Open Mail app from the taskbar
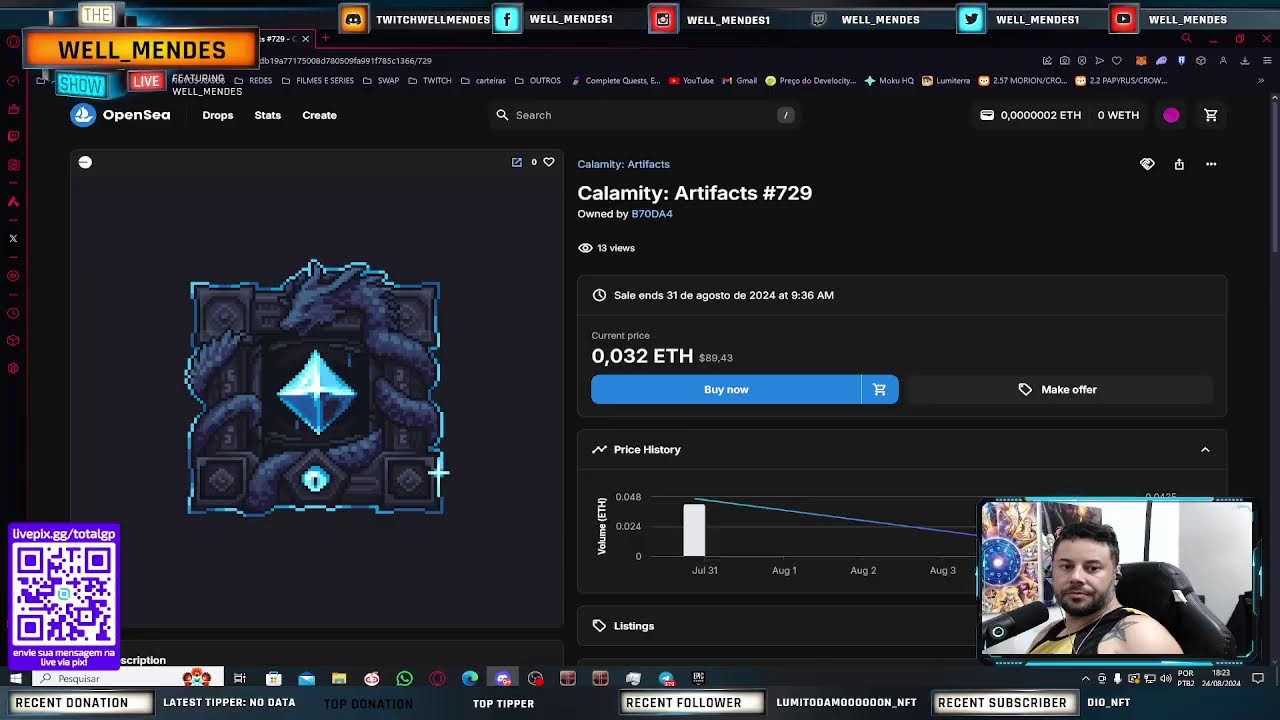Image resolution: width=1280 pixels, height=720 pixels. coord(306,678)
